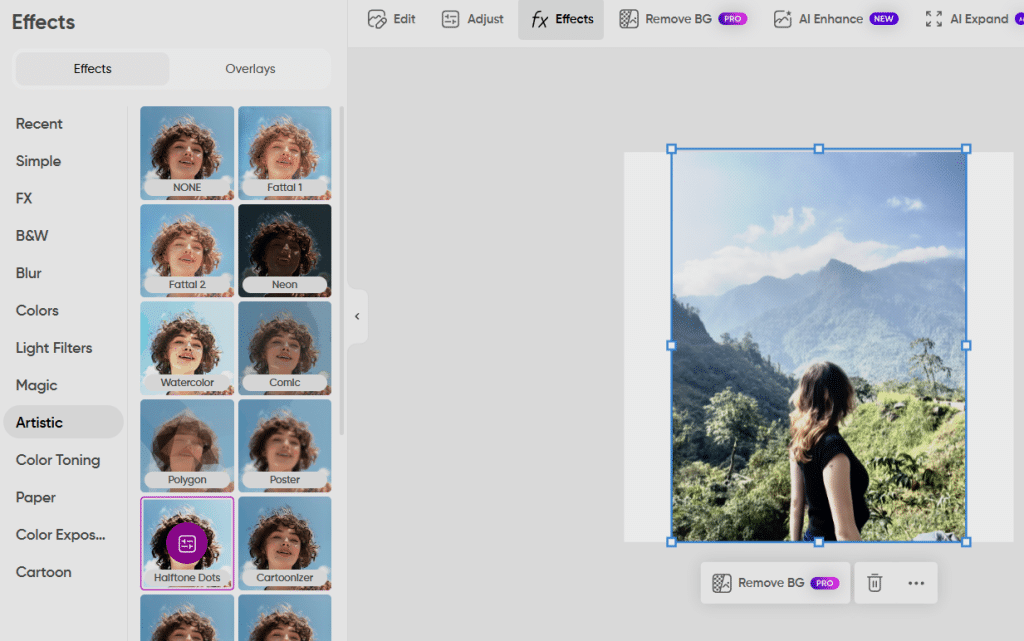Open the Adjust tool

tap(473, 19)
